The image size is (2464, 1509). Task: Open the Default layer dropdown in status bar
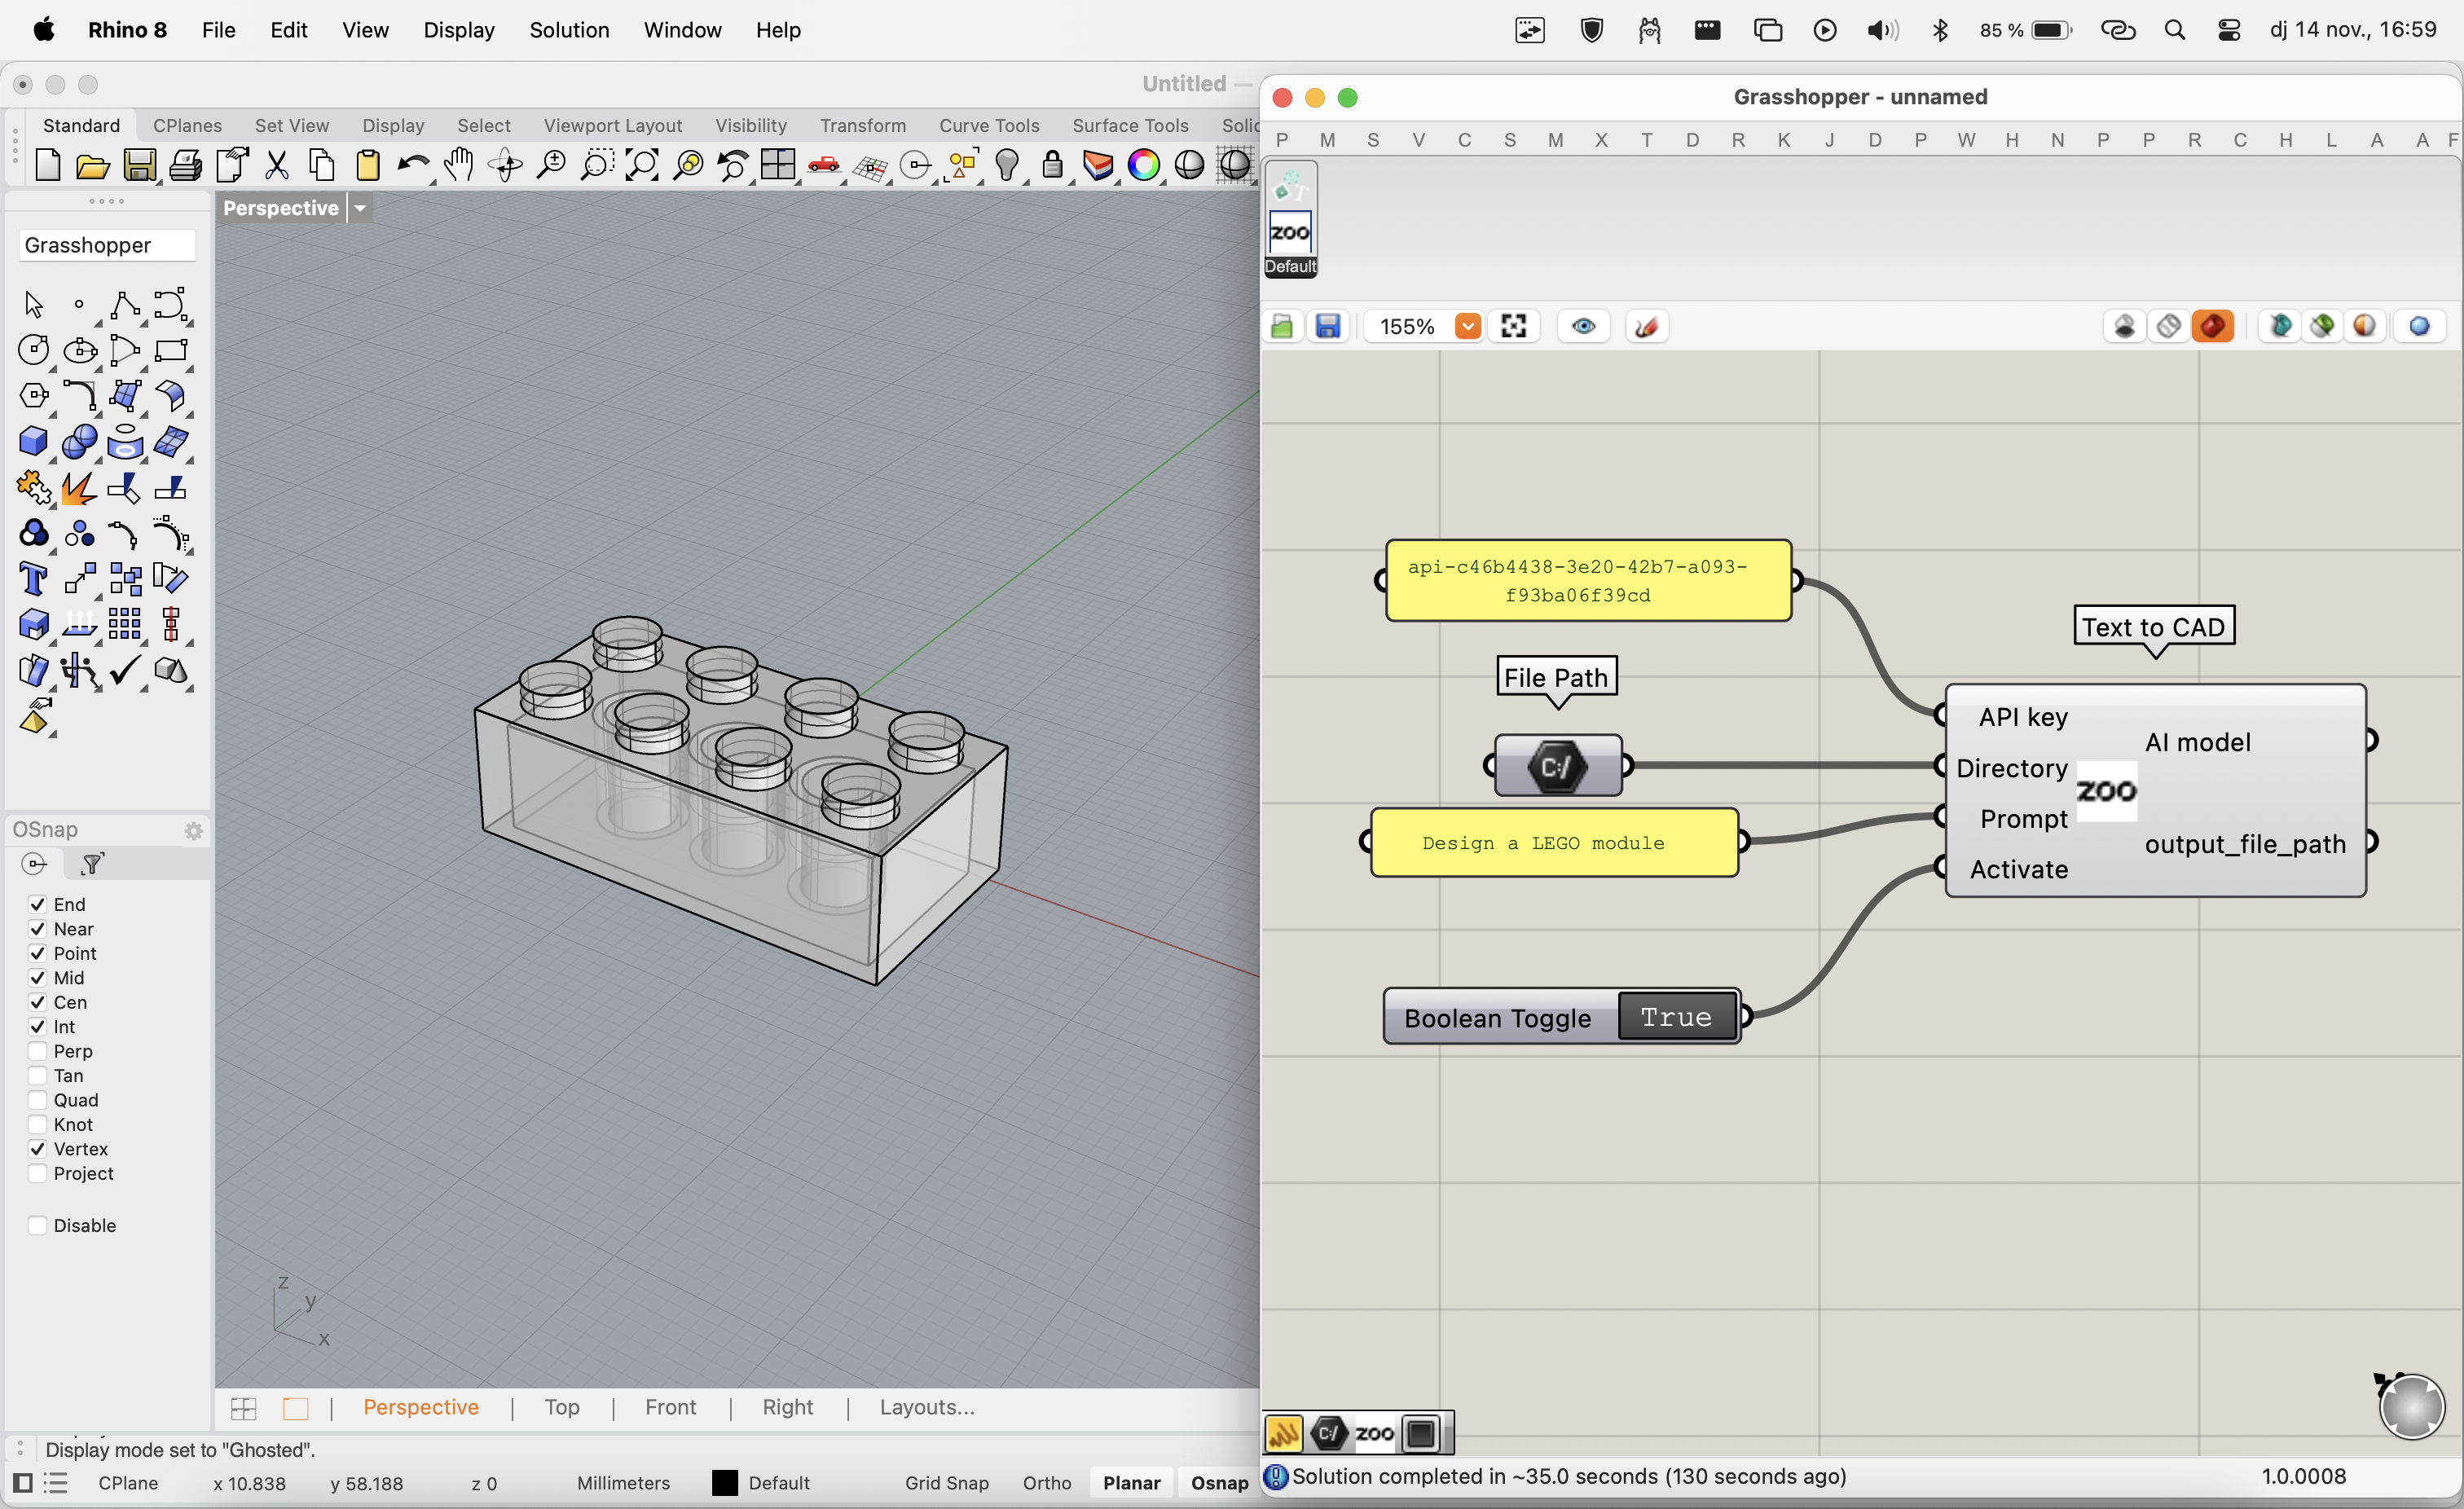pyautogui.click(x=779, y=1483)
